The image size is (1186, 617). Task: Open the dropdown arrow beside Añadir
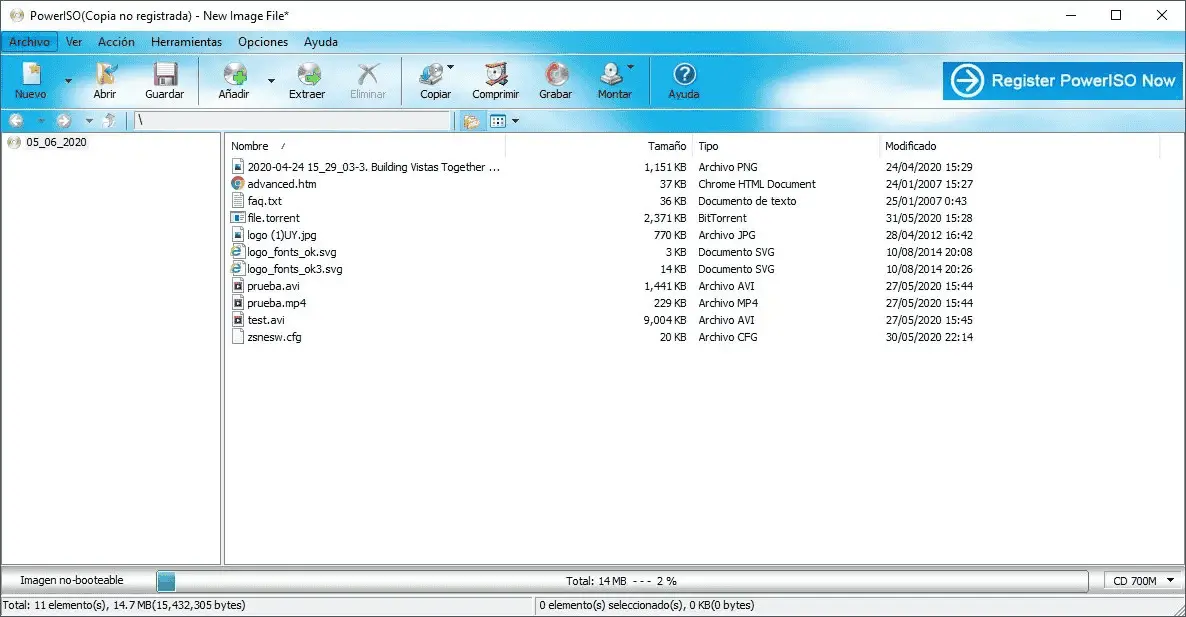click(x=271, y=81)
